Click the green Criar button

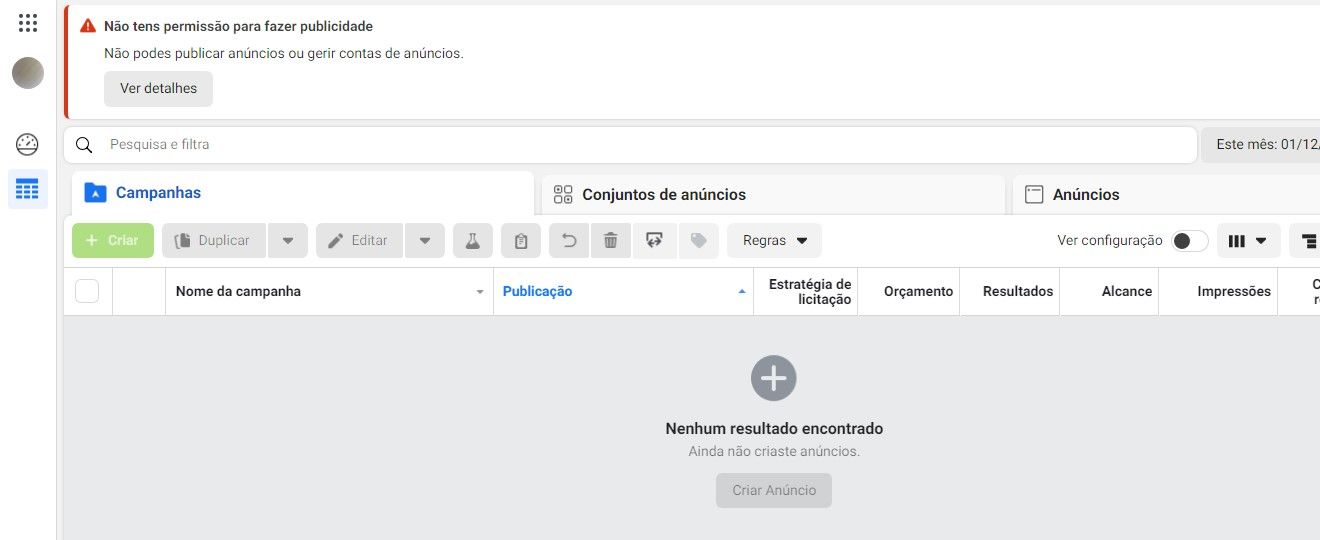113,241
